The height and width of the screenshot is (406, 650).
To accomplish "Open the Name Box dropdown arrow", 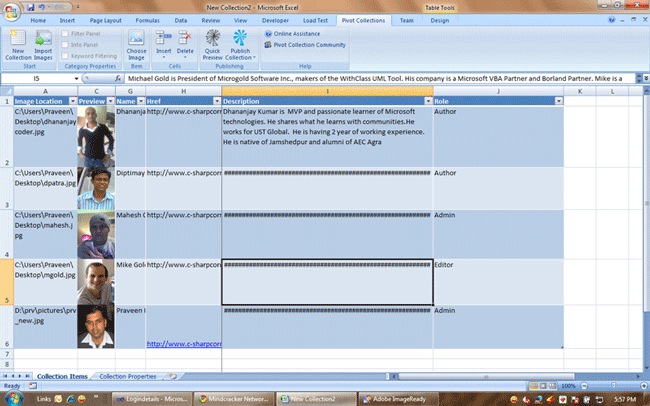I will (x=76, y=78).
